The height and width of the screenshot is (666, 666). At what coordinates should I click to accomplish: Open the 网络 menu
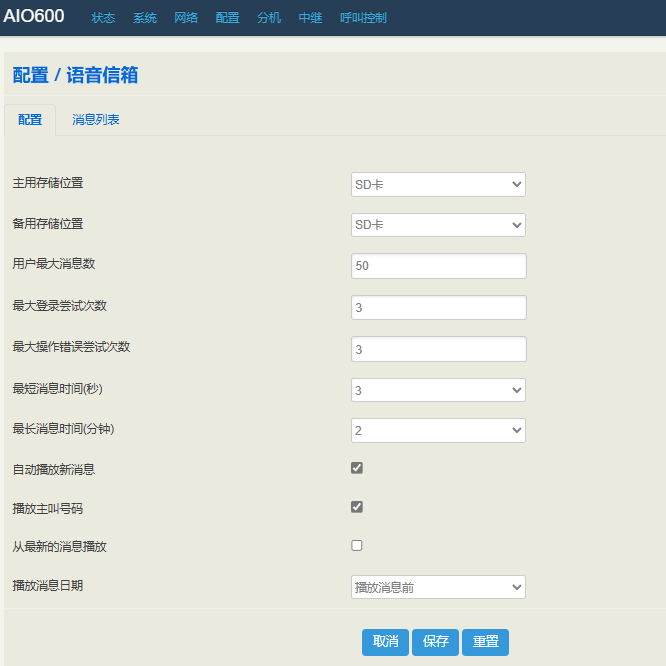click(186, 18)
